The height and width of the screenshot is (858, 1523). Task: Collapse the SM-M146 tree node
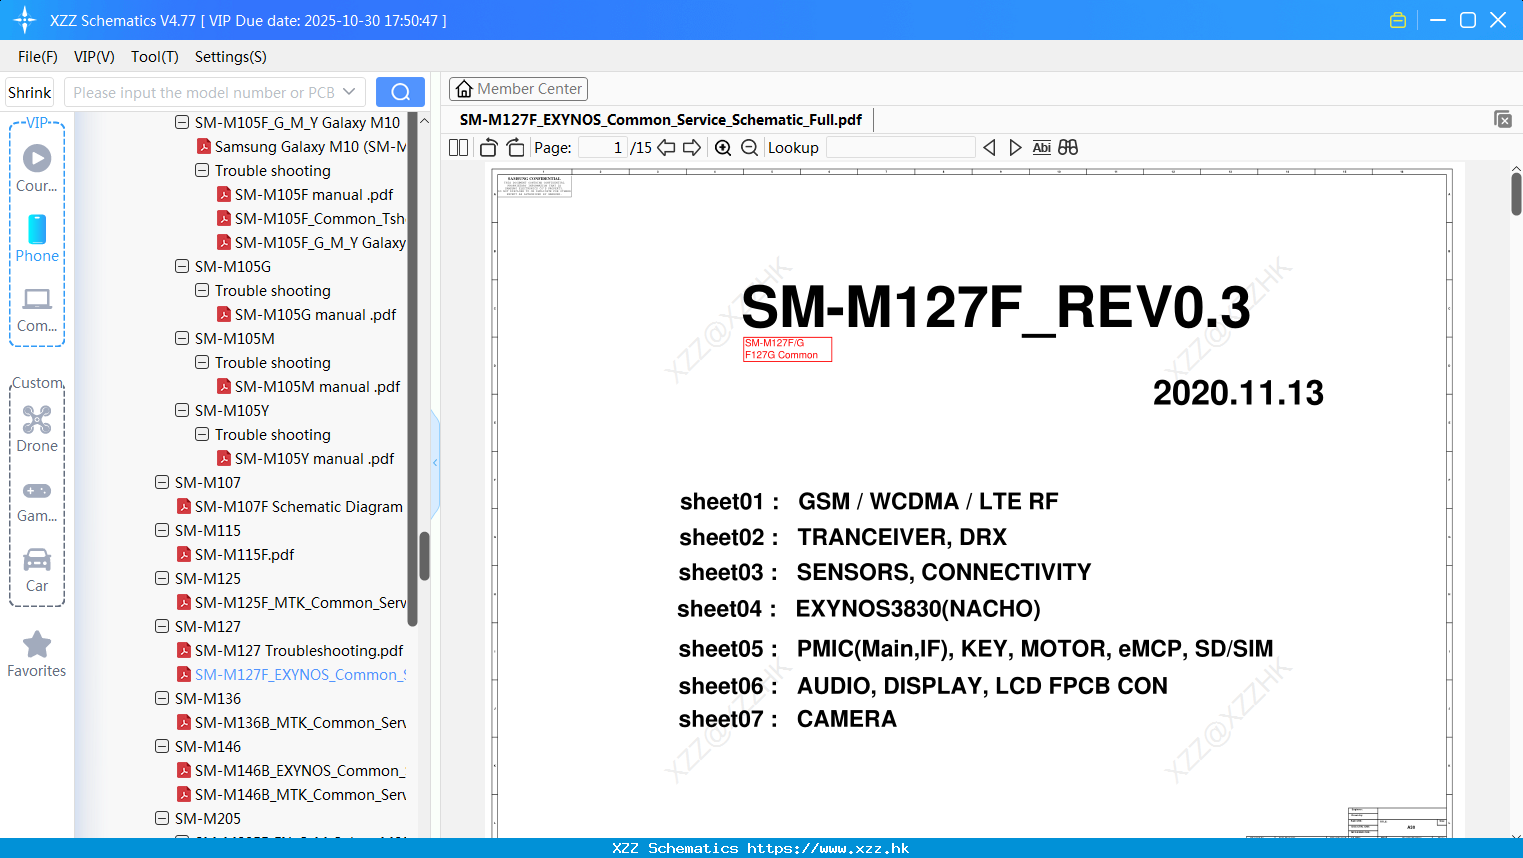pos(162,747)
